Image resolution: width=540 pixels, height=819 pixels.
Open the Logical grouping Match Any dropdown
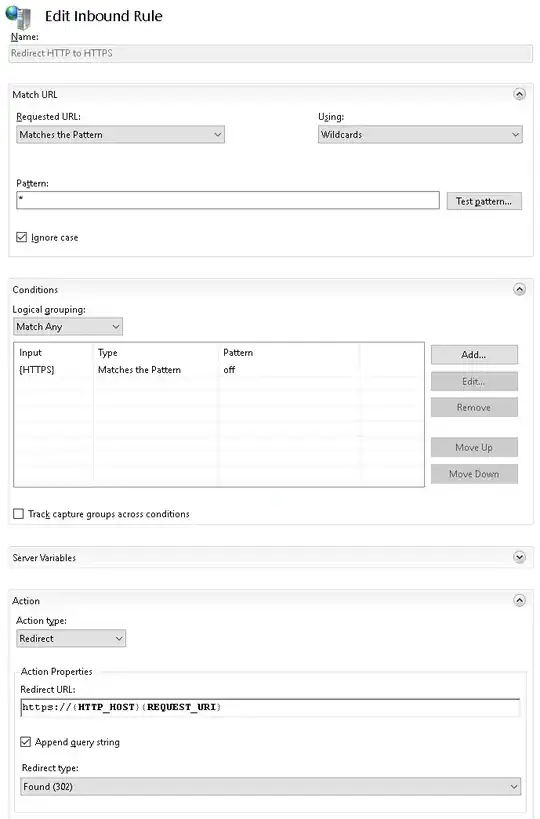68,326
